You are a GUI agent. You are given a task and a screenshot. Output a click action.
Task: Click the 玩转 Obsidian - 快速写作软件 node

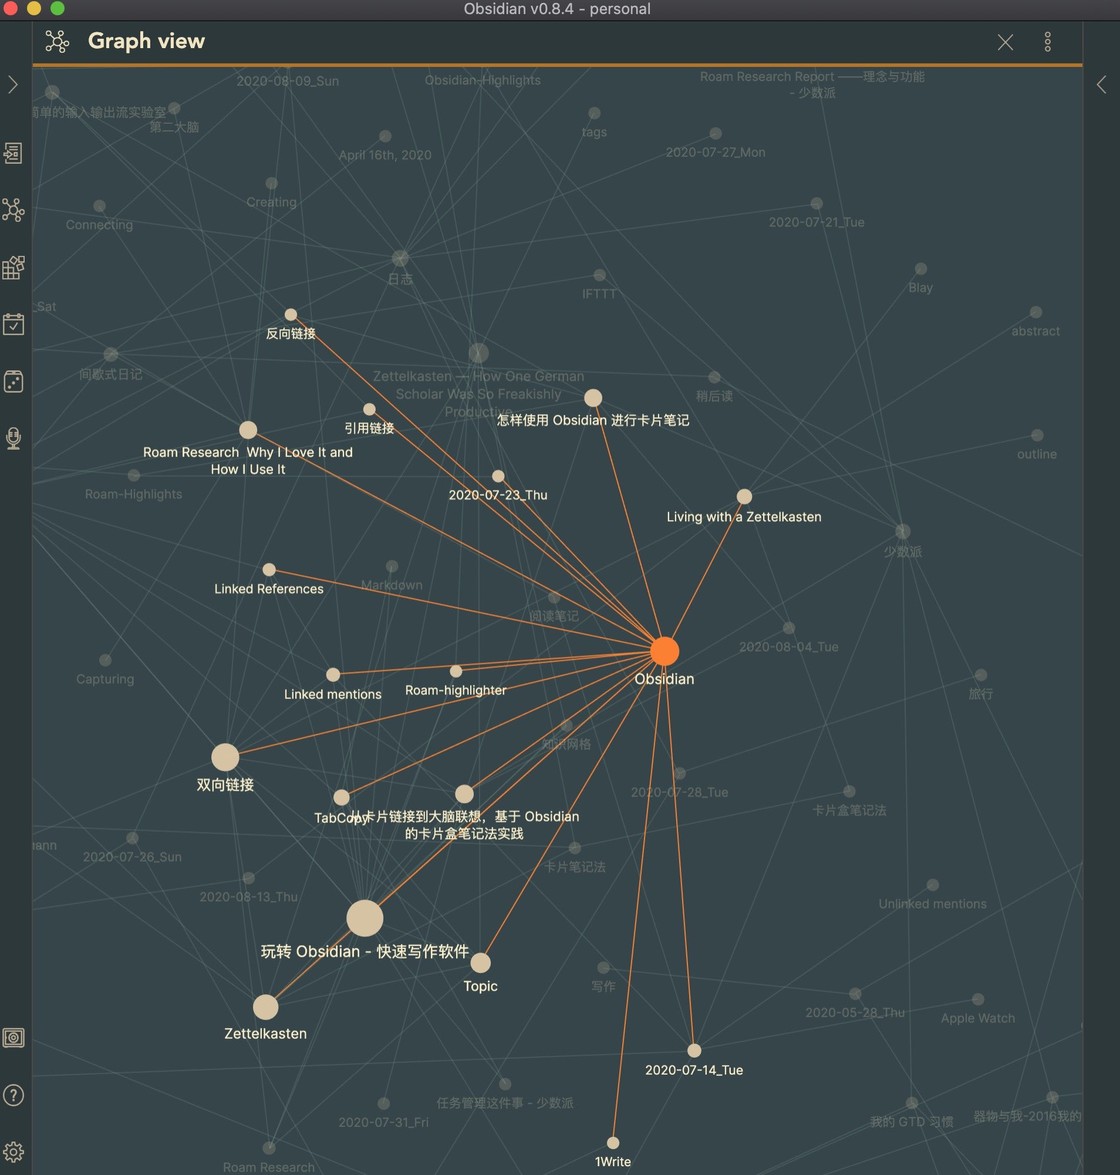tap(365, 919)
